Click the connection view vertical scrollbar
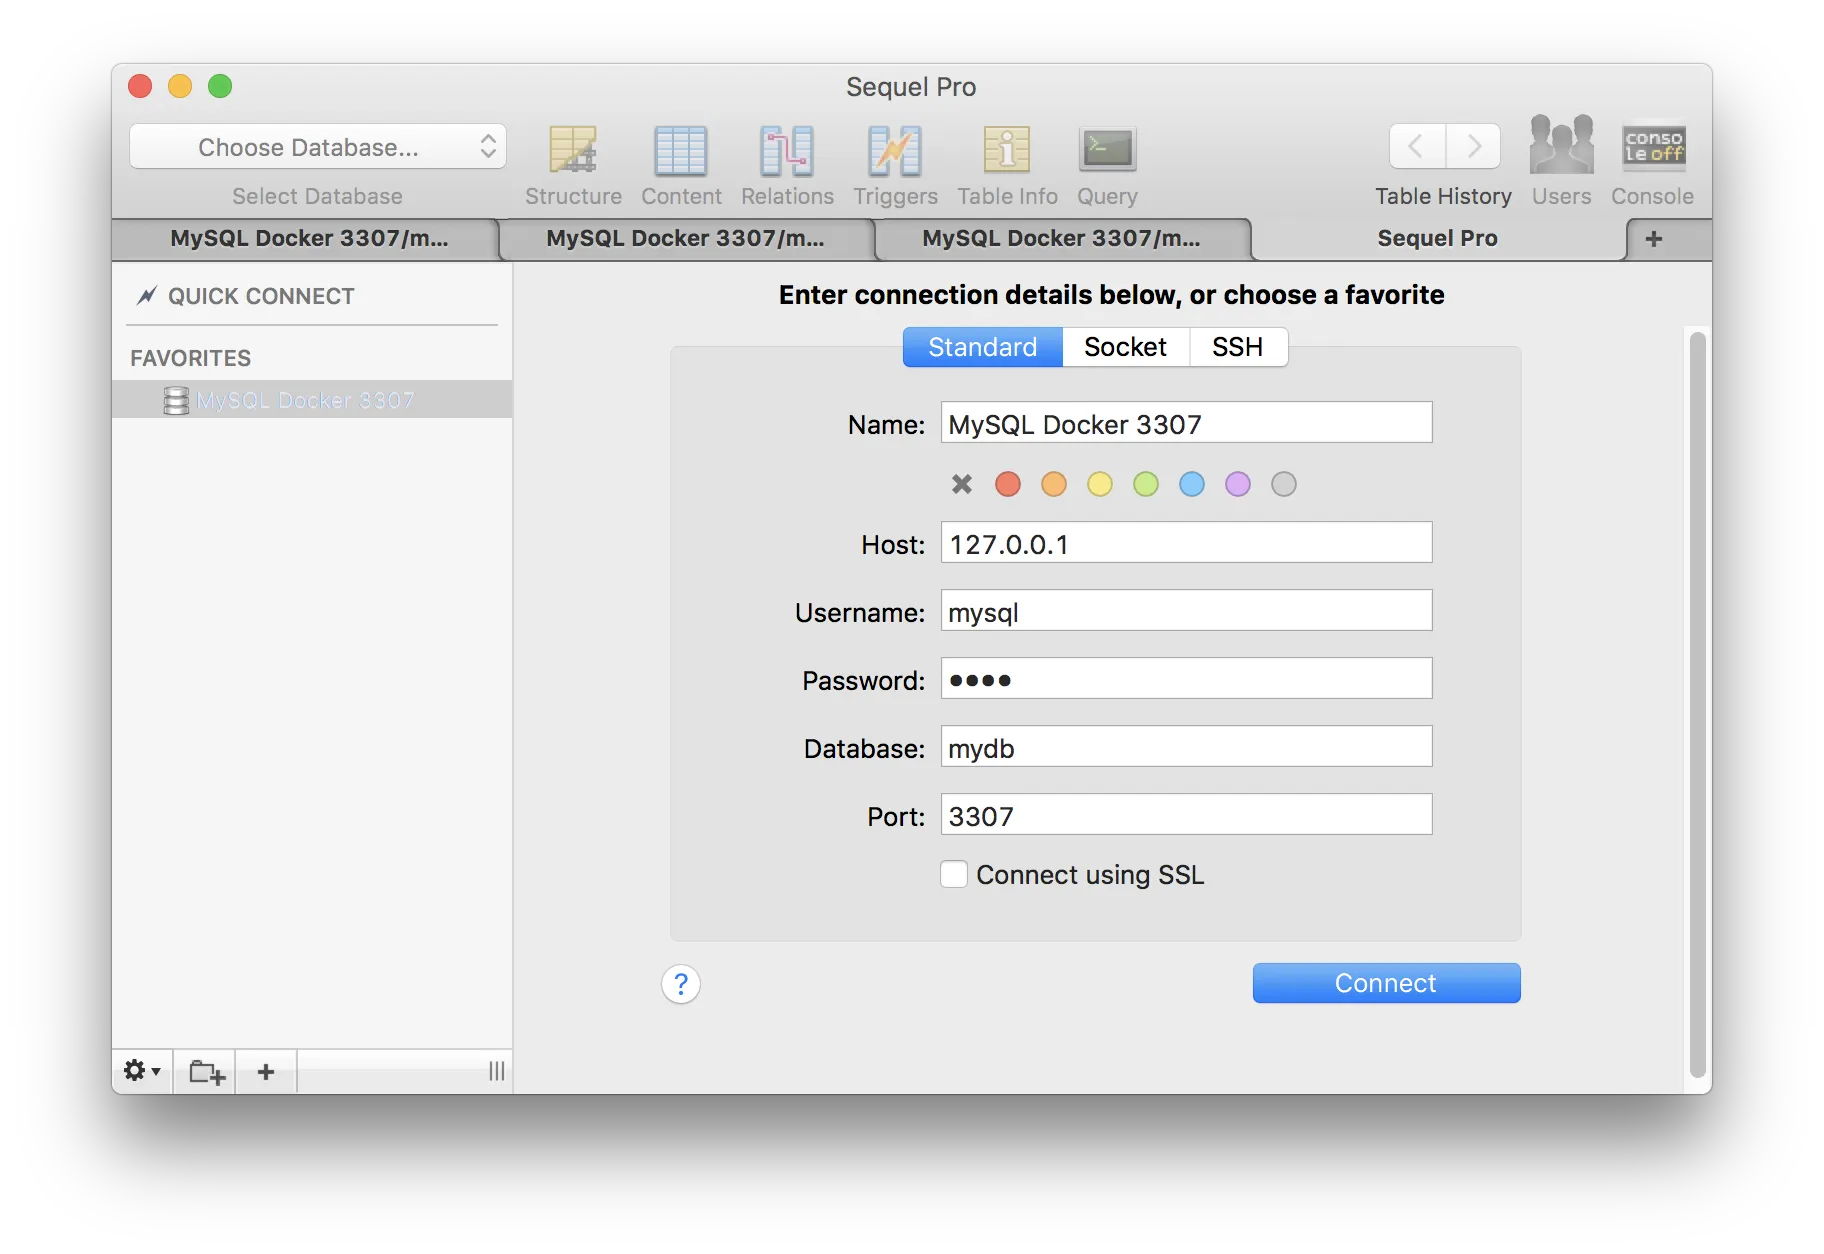This screenshot has width=1824, height=1254. point(1697,705)
